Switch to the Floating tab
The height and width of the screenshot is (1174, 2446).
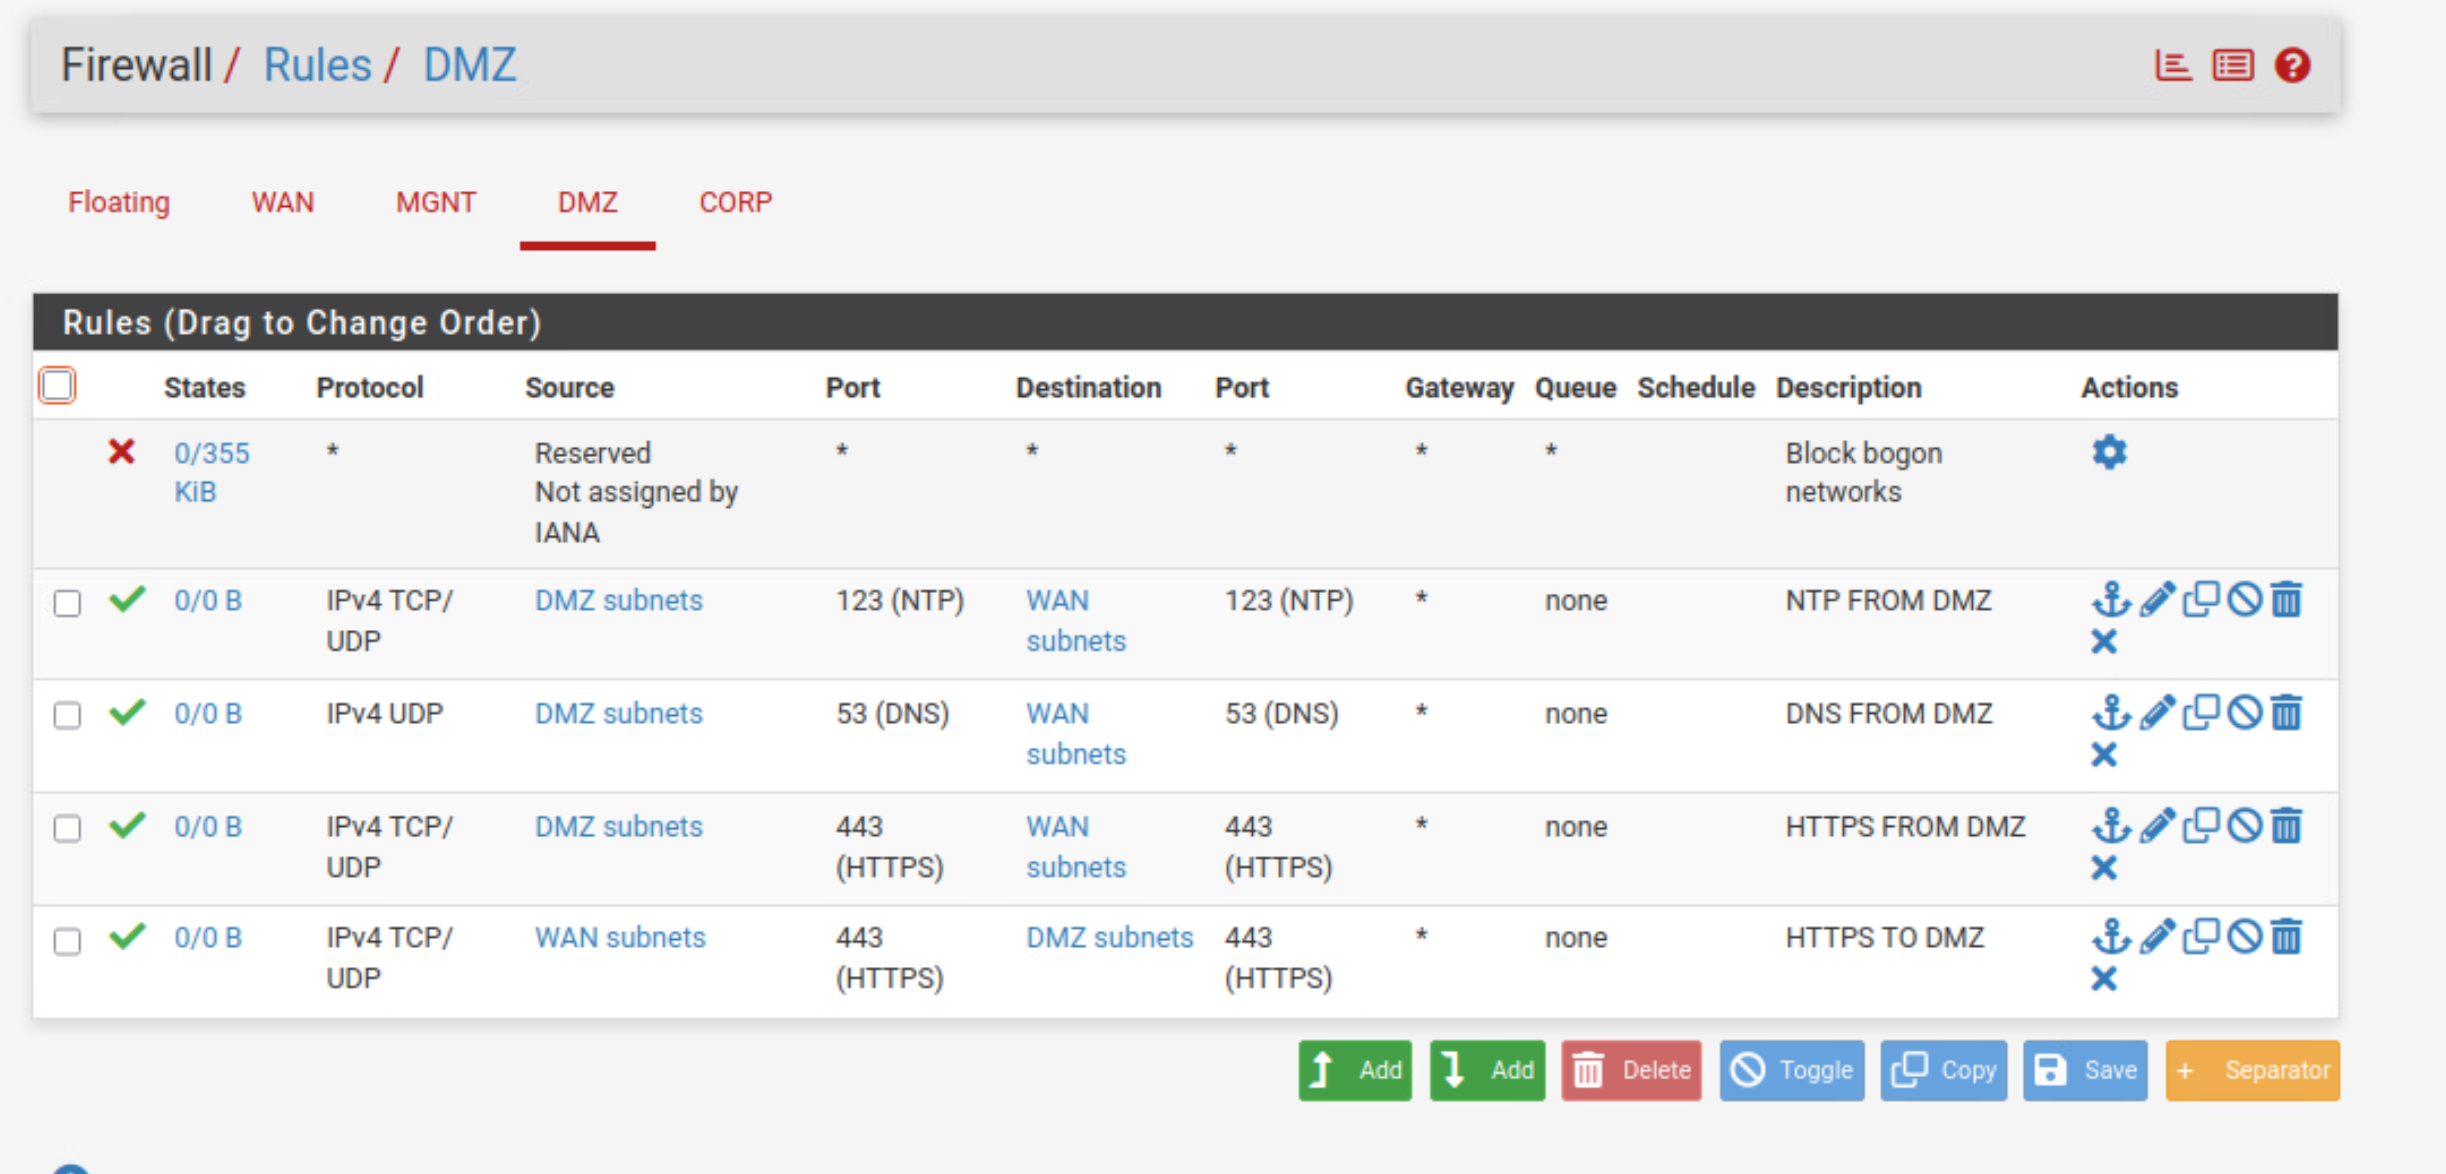coord(119,202)
